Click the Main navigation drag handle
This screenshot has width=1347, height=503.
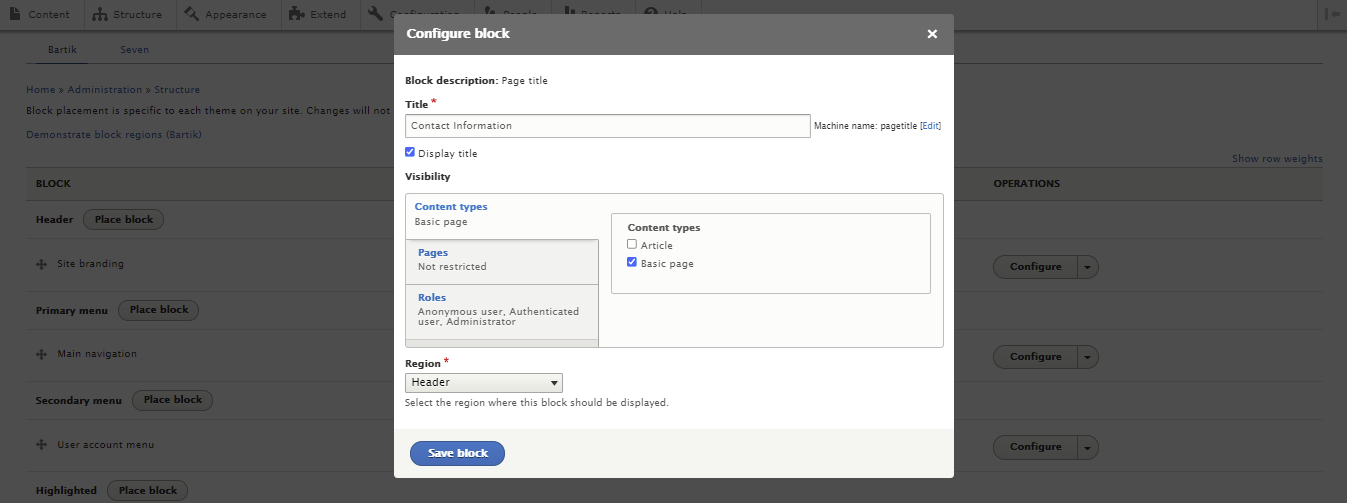point(42,355)
